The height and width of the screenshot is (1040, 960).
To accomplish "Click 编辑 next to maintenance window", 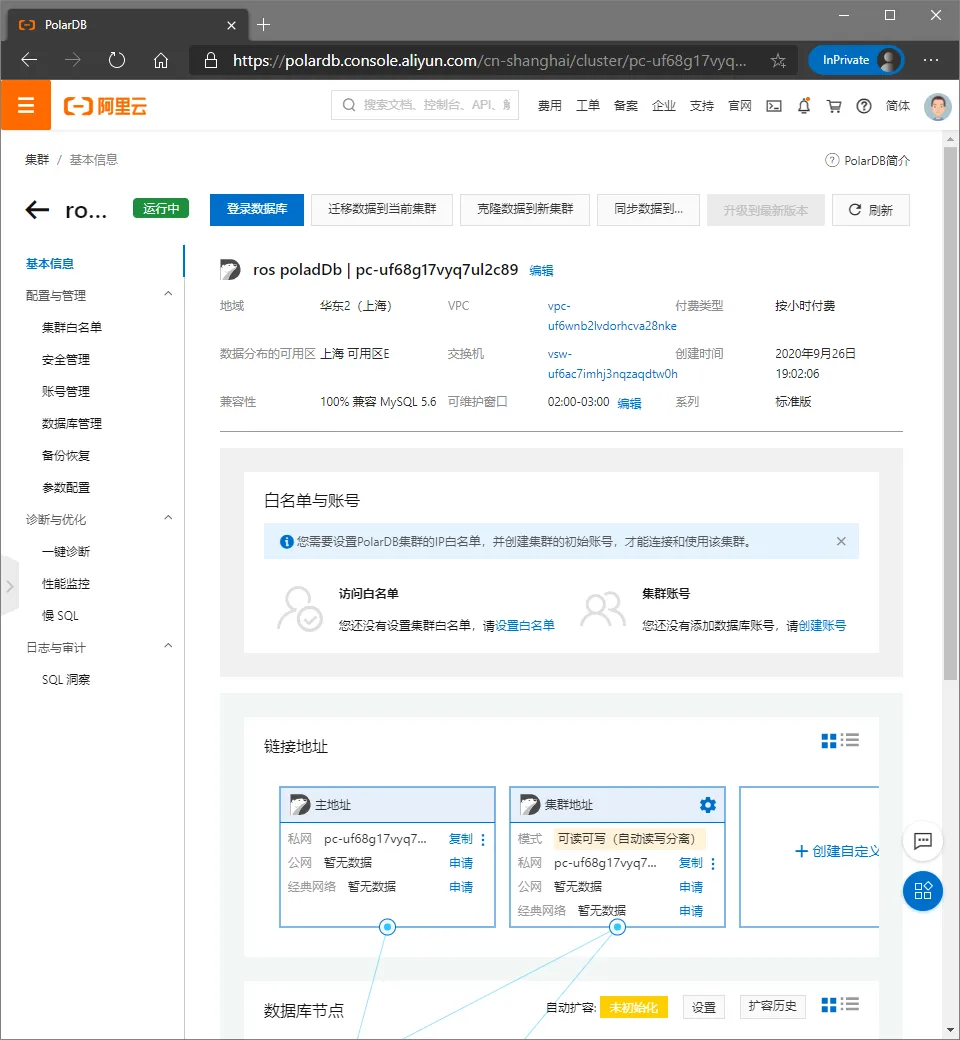I will [x=630, y=403].
